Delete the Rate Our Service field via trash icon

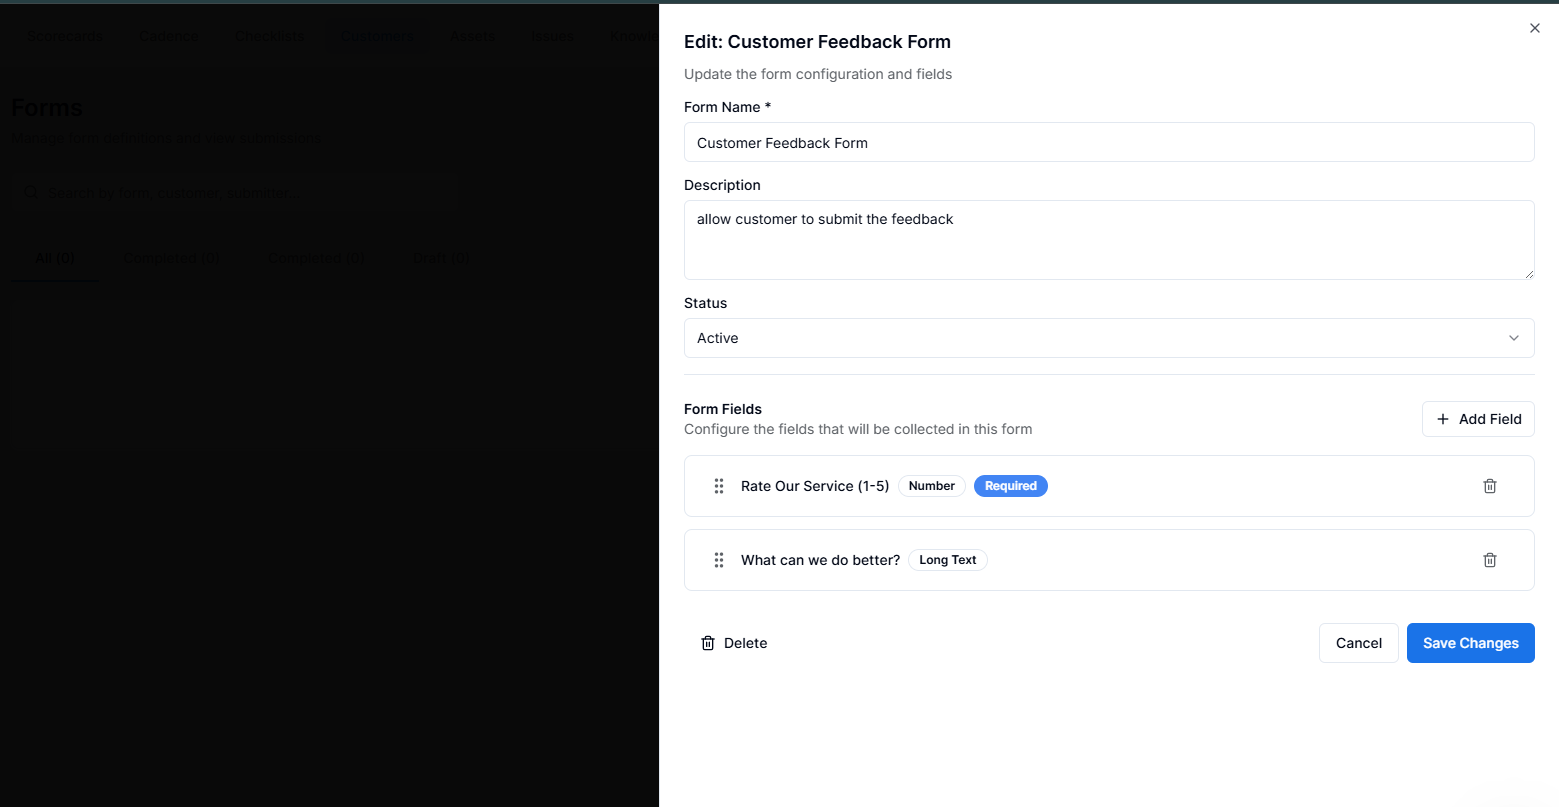(x=1489, y=486)
